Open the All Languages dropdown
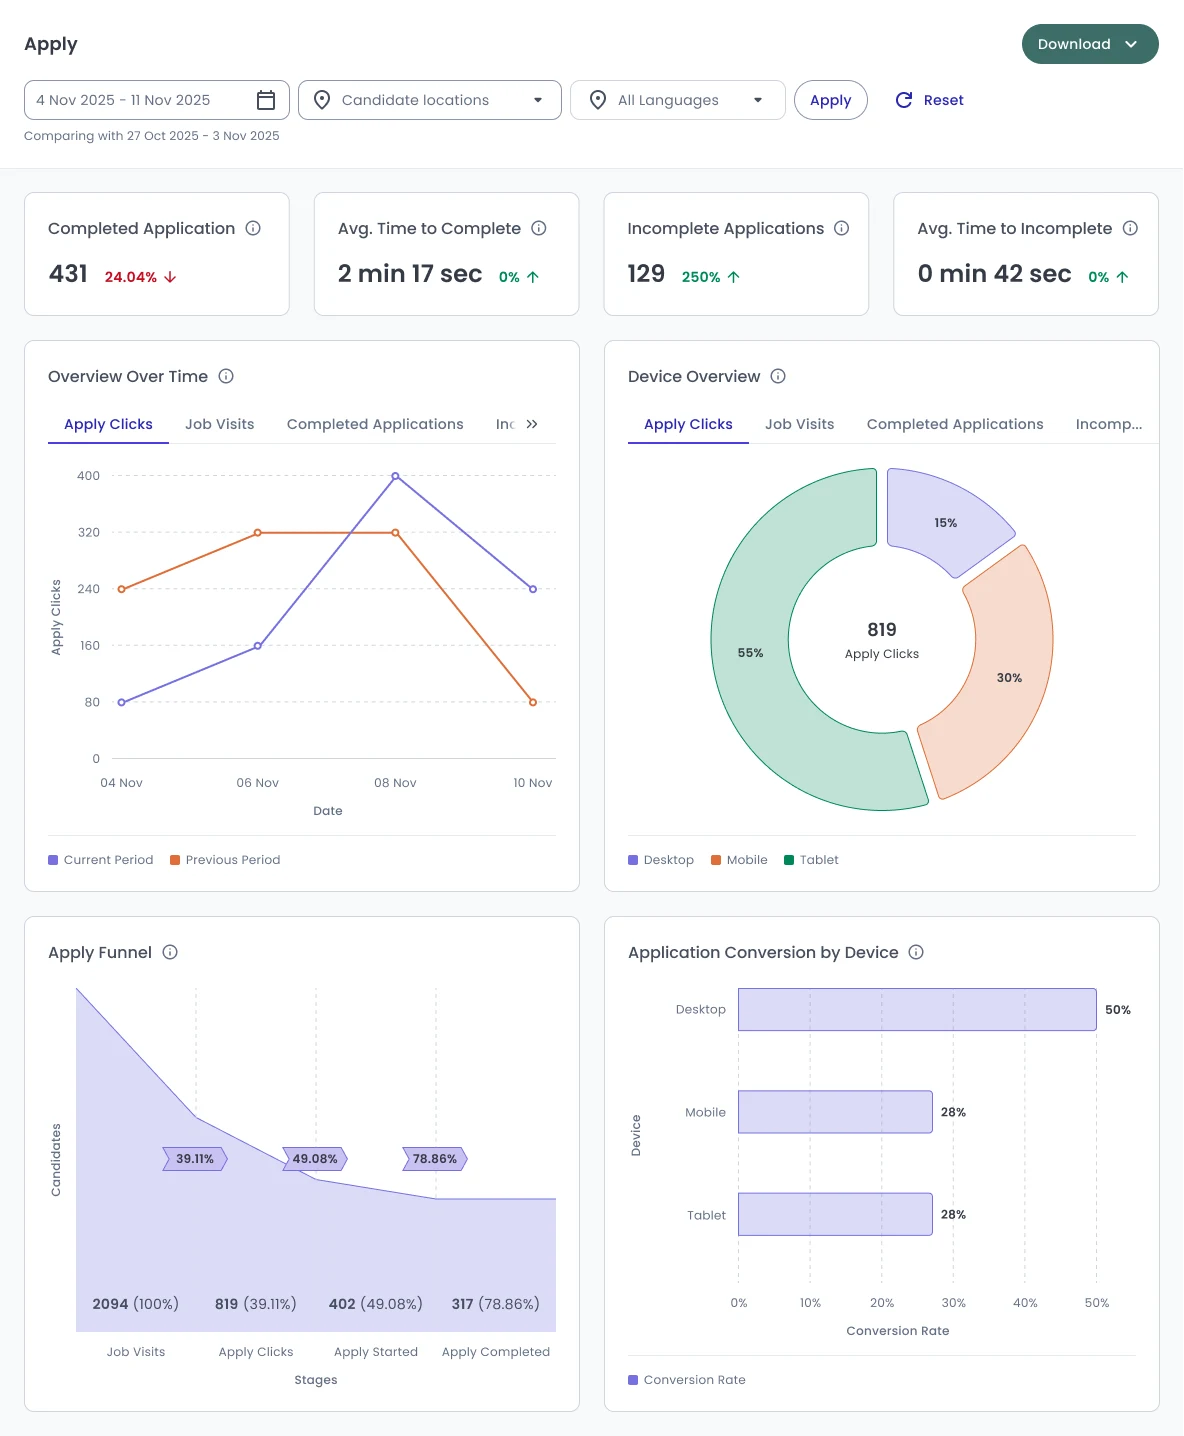The image size is (1184, 1436). 678,100
